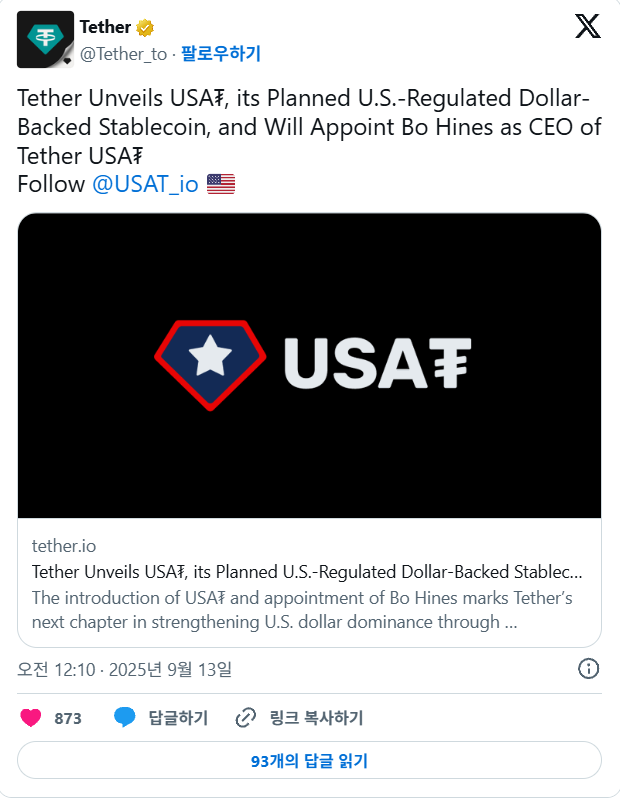Screen dimensions: 620x799
Task: Click the Tether display name
Action: (105, 27)
